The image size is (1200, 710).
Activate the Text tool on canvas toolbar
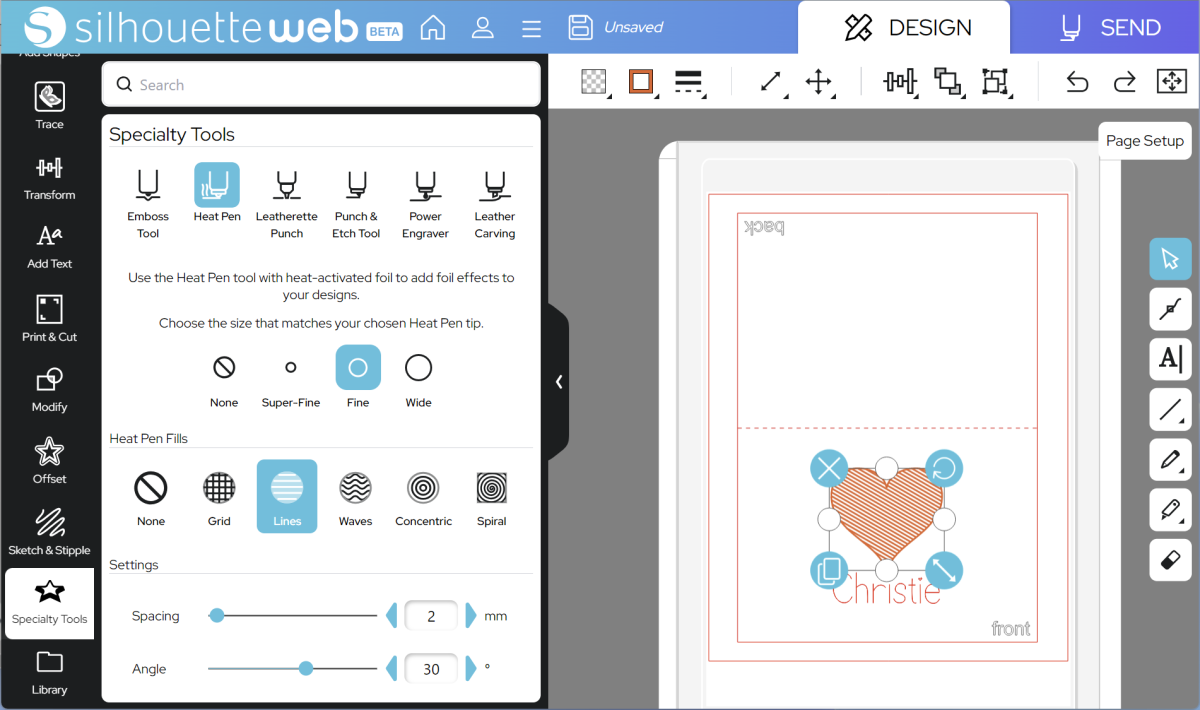pyautogui.click(x=1170, y=359)
